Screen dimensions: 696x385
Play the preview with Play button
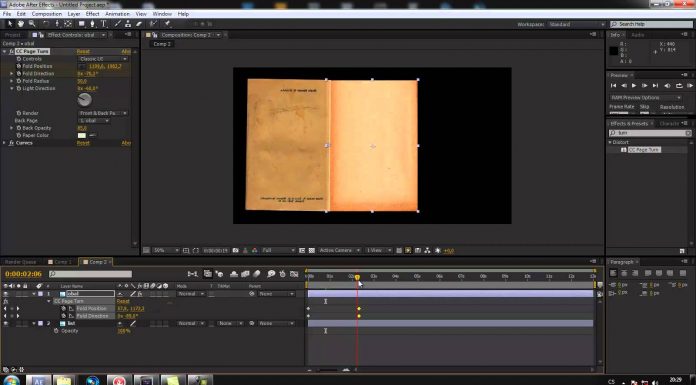[634, 85]
